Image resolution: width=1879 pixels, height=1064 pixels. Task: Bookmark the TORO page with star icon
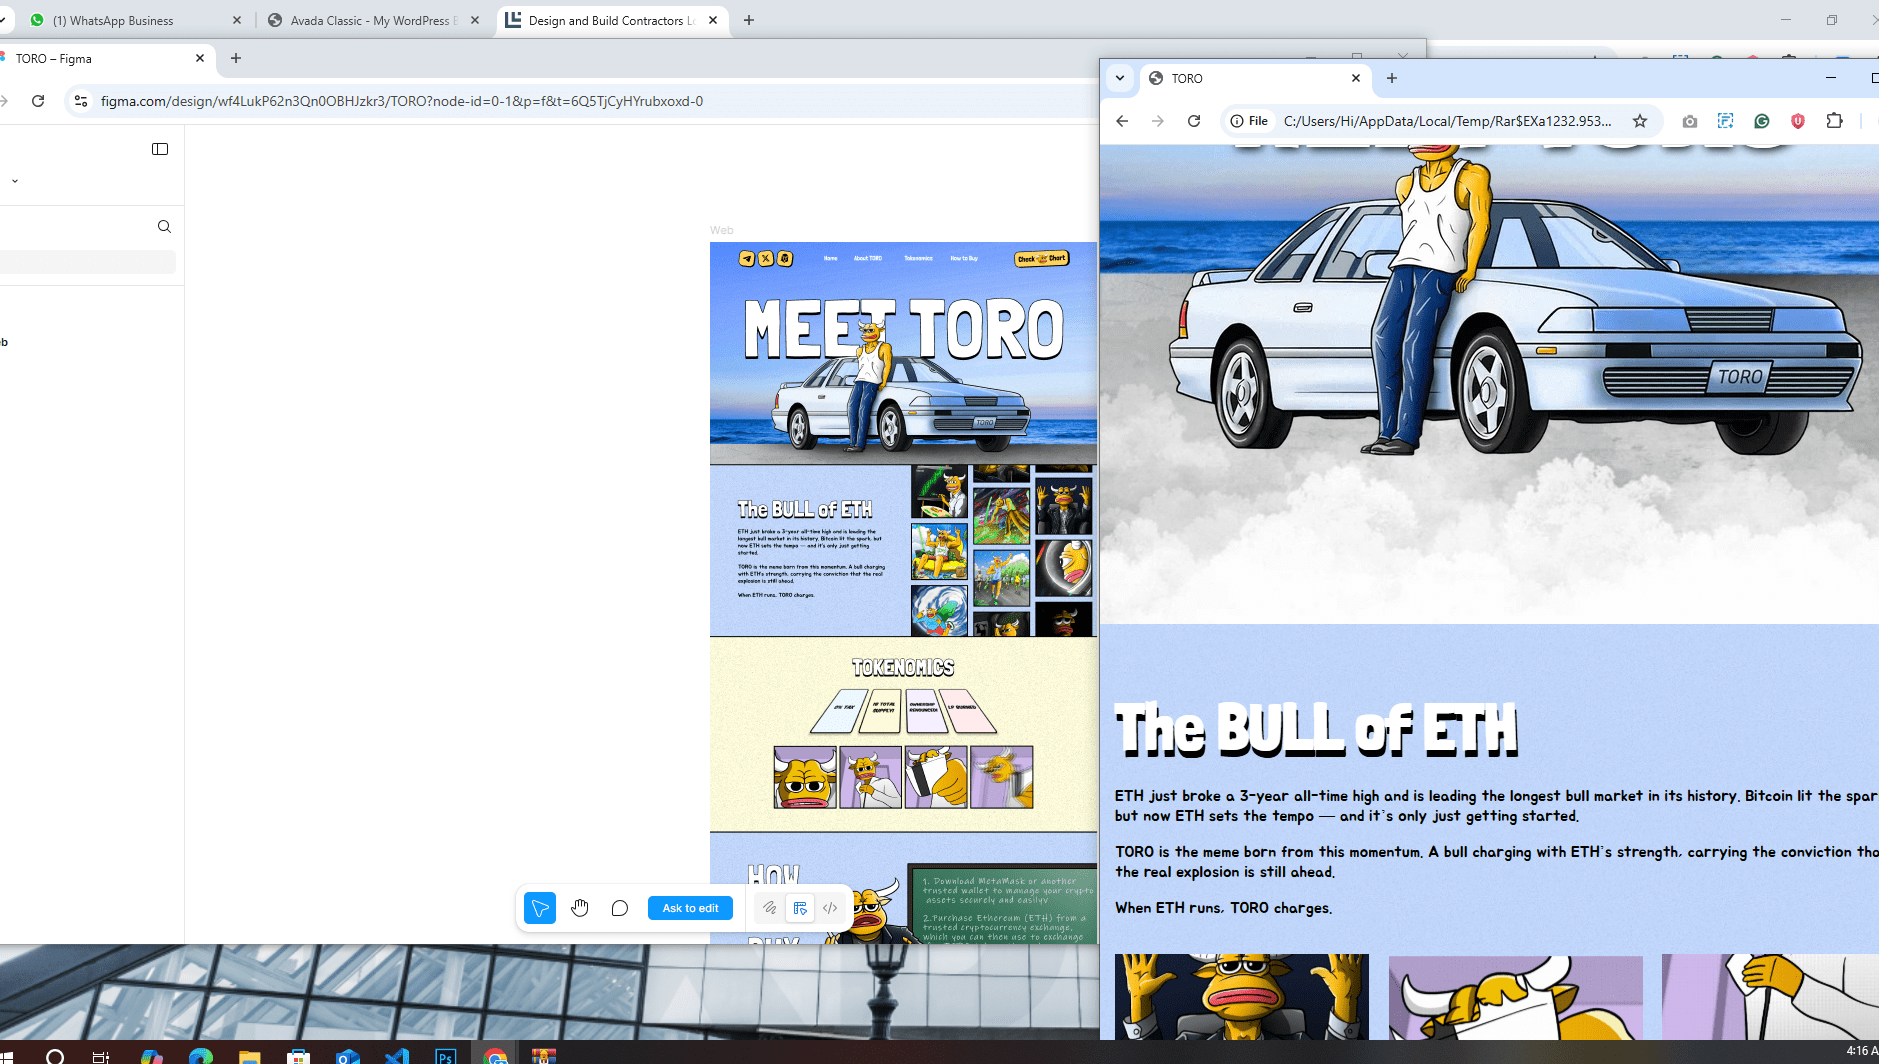(x=1640, y=121)
